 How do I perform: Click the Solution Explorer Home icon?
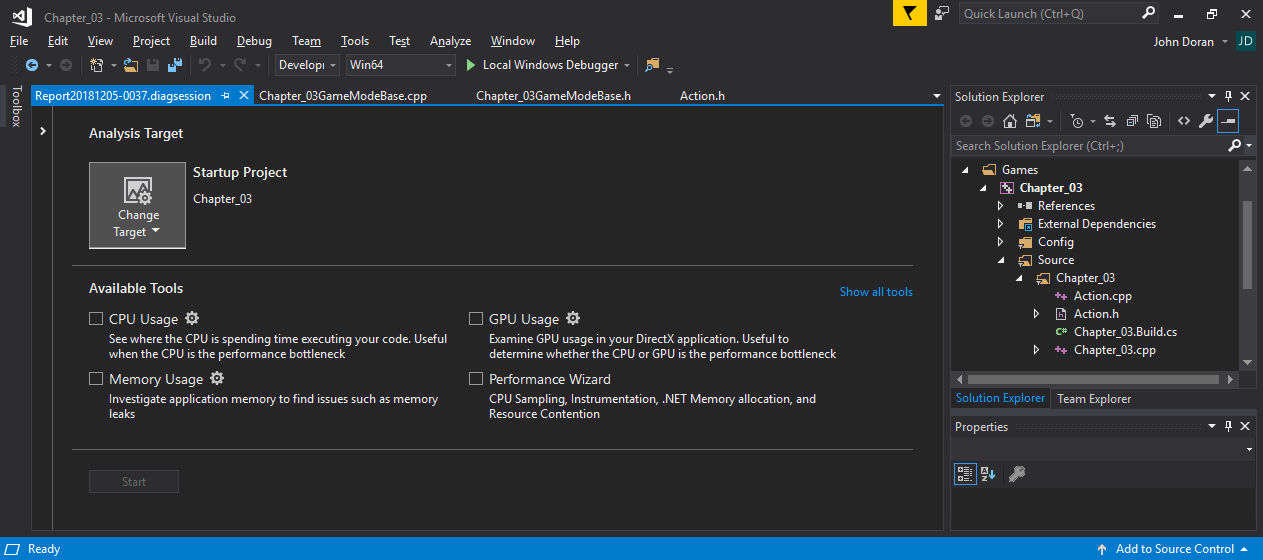coord(1010,121)
